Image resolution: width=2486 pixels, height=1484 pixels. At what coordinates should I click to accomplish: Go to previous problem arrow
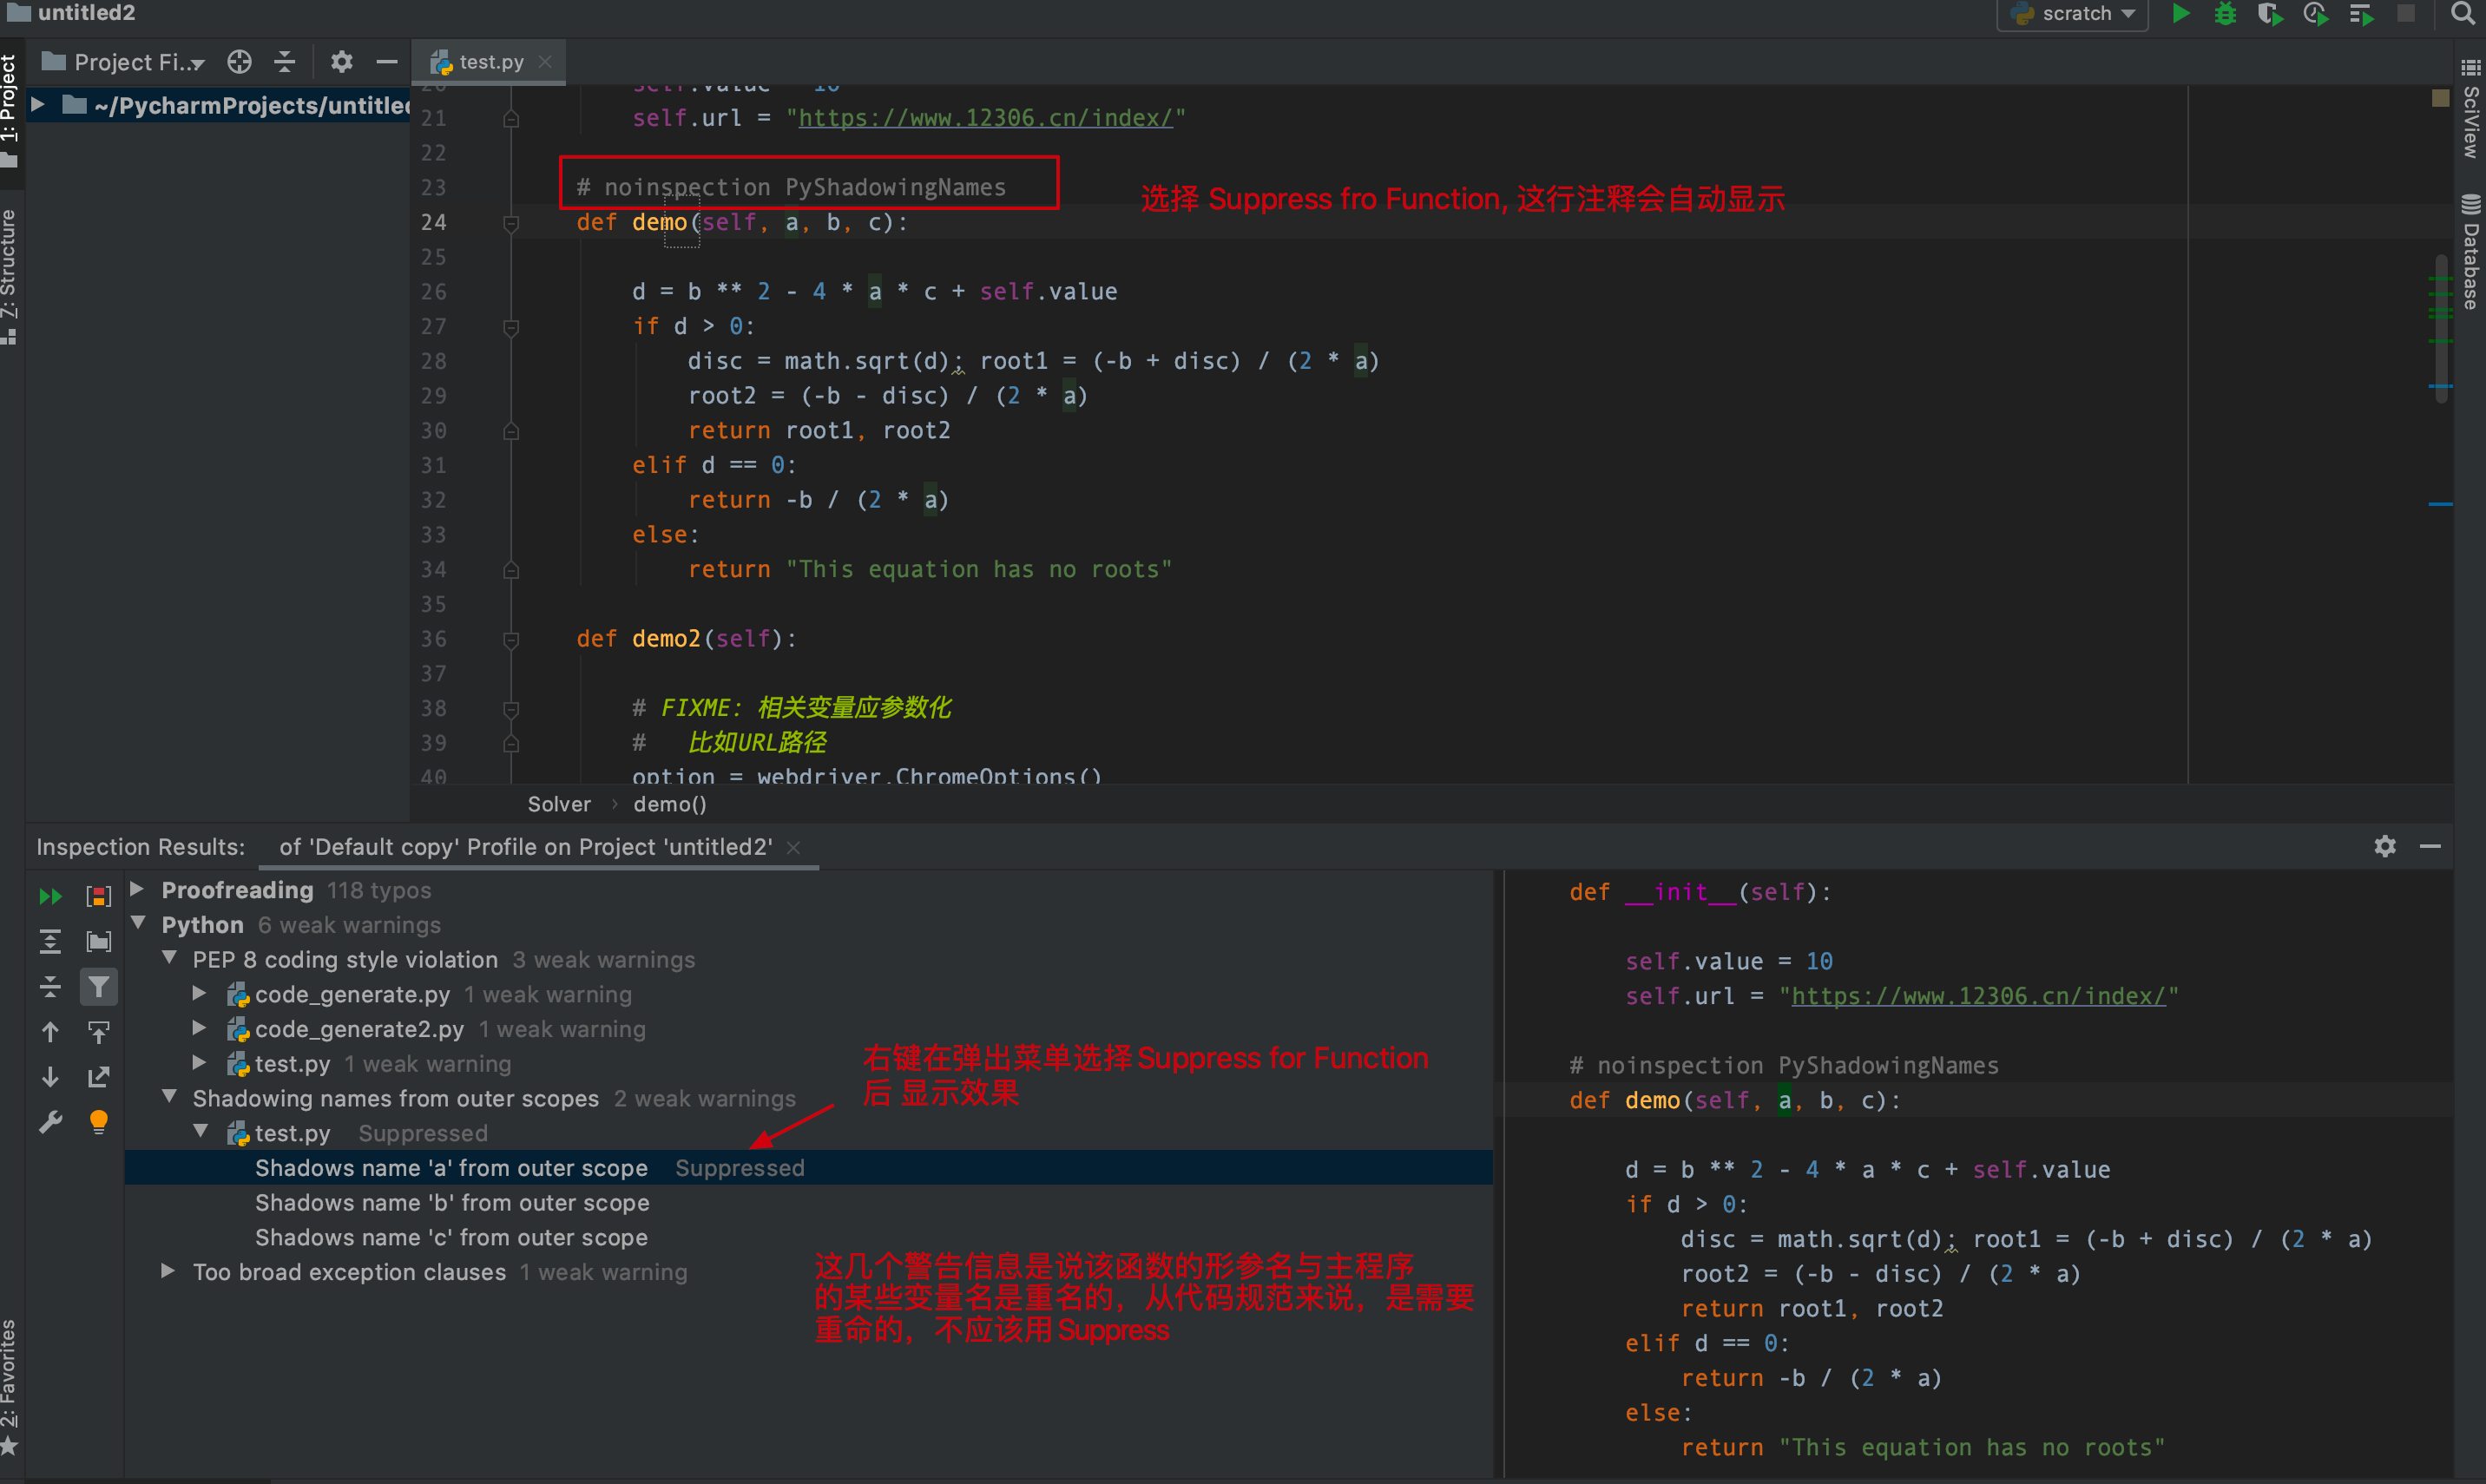[50, 1032]
